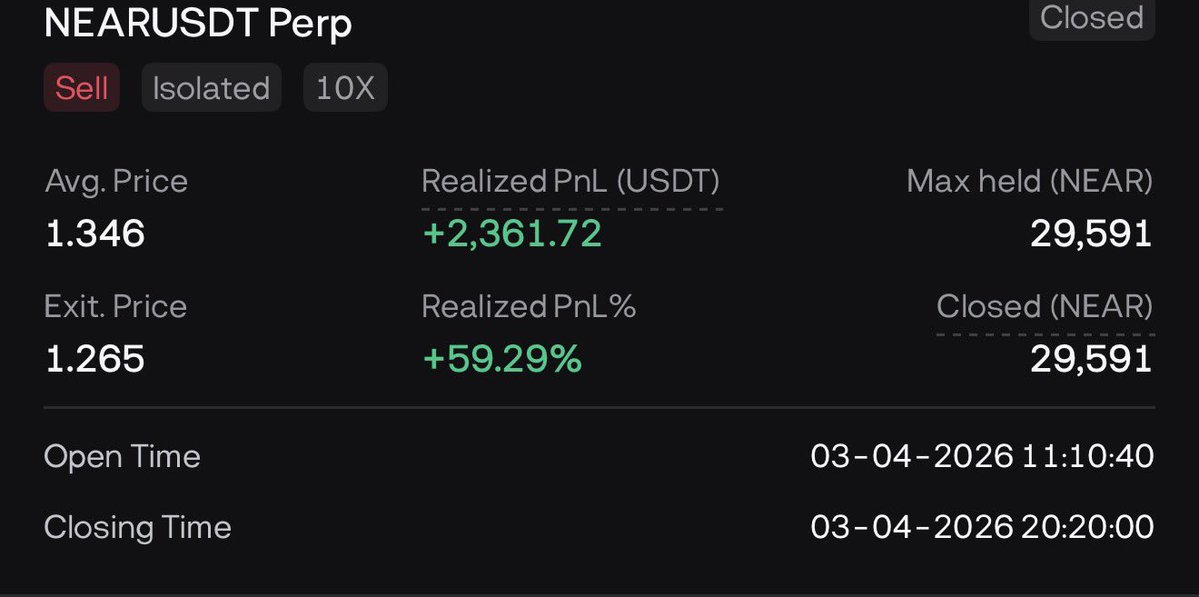Click the underlined Closed (NEAR) label
Screen dimensions: 1199x597
[x=1044, y=306]
